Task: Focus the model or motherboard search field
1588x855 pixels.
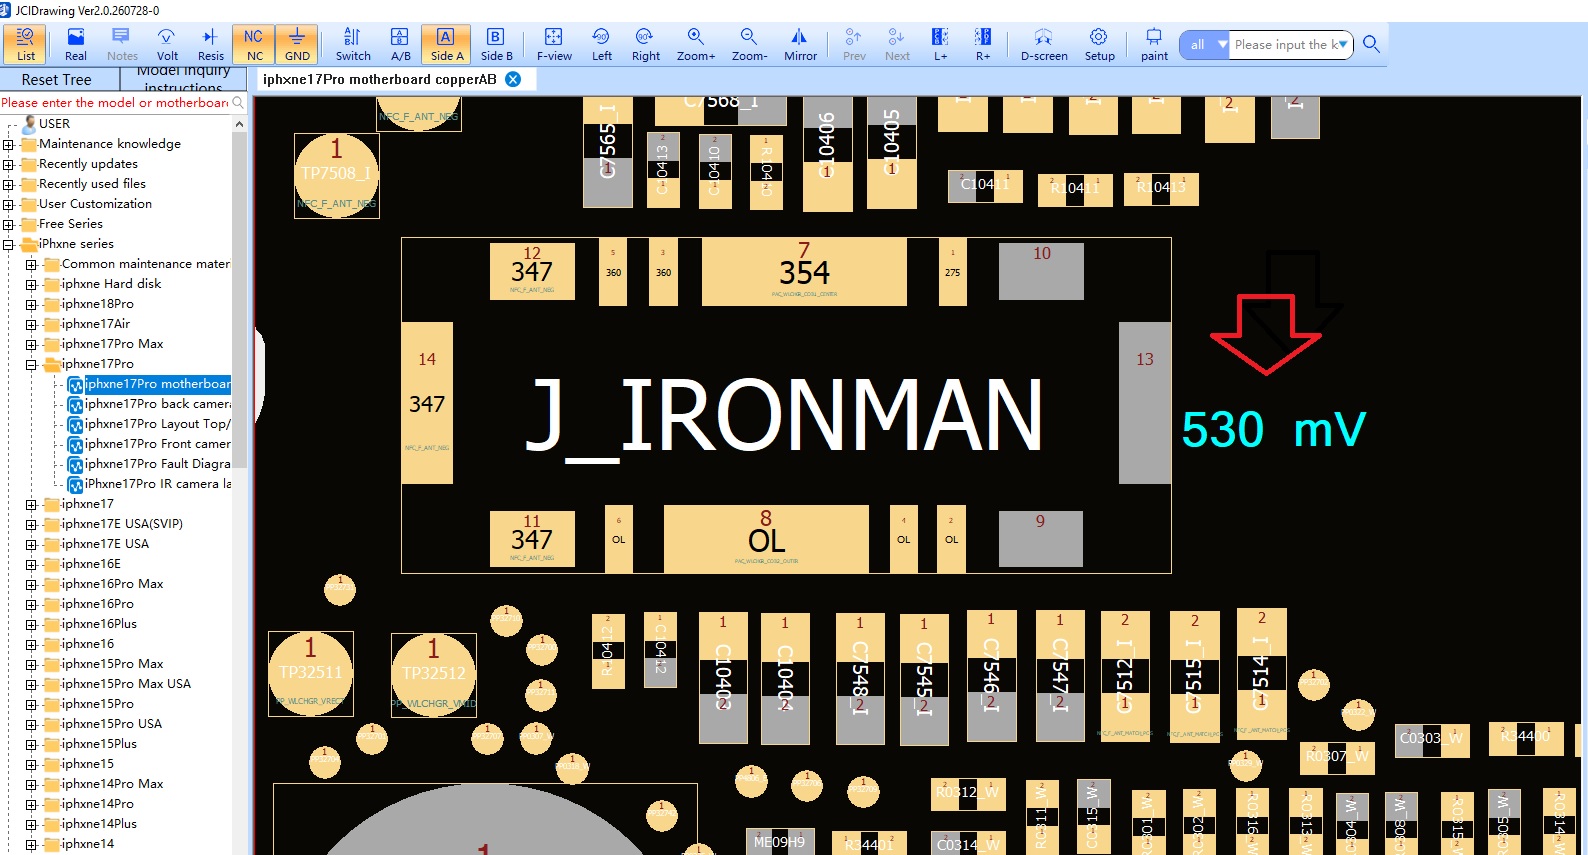Action: (115, 102)
